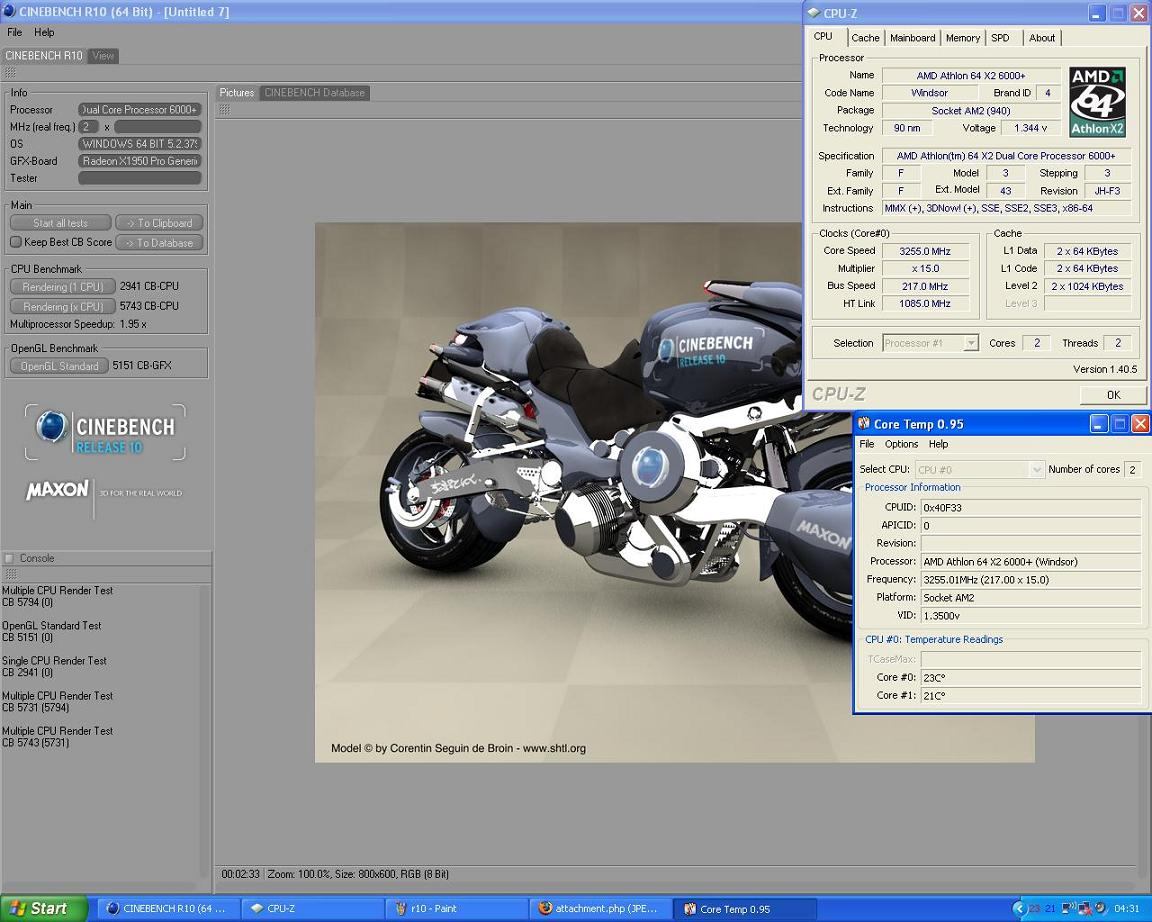This screenshot has width=1152, height=922.
Task: Open CPU-Z About tab
Action: pos(1042,38)
